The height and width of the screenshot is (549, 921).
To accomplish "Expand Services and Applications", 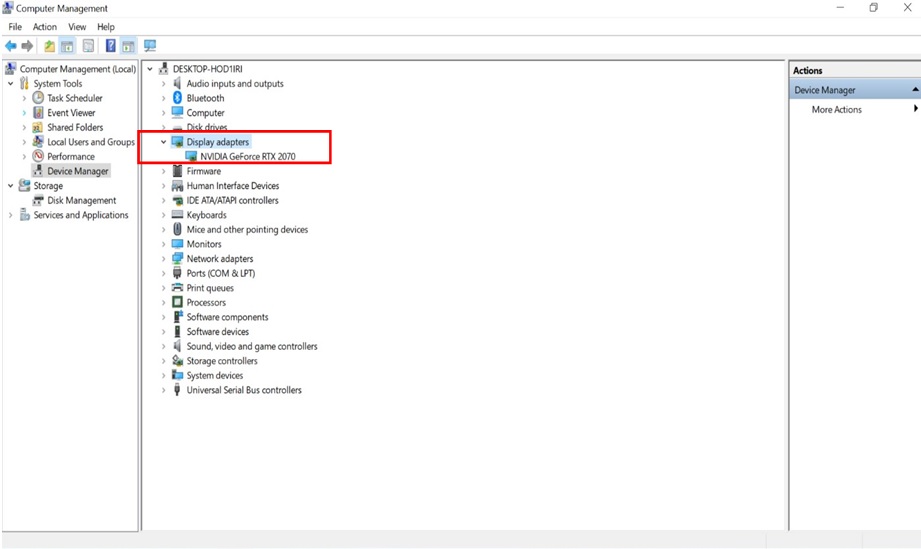I will [x=11, y=215].
